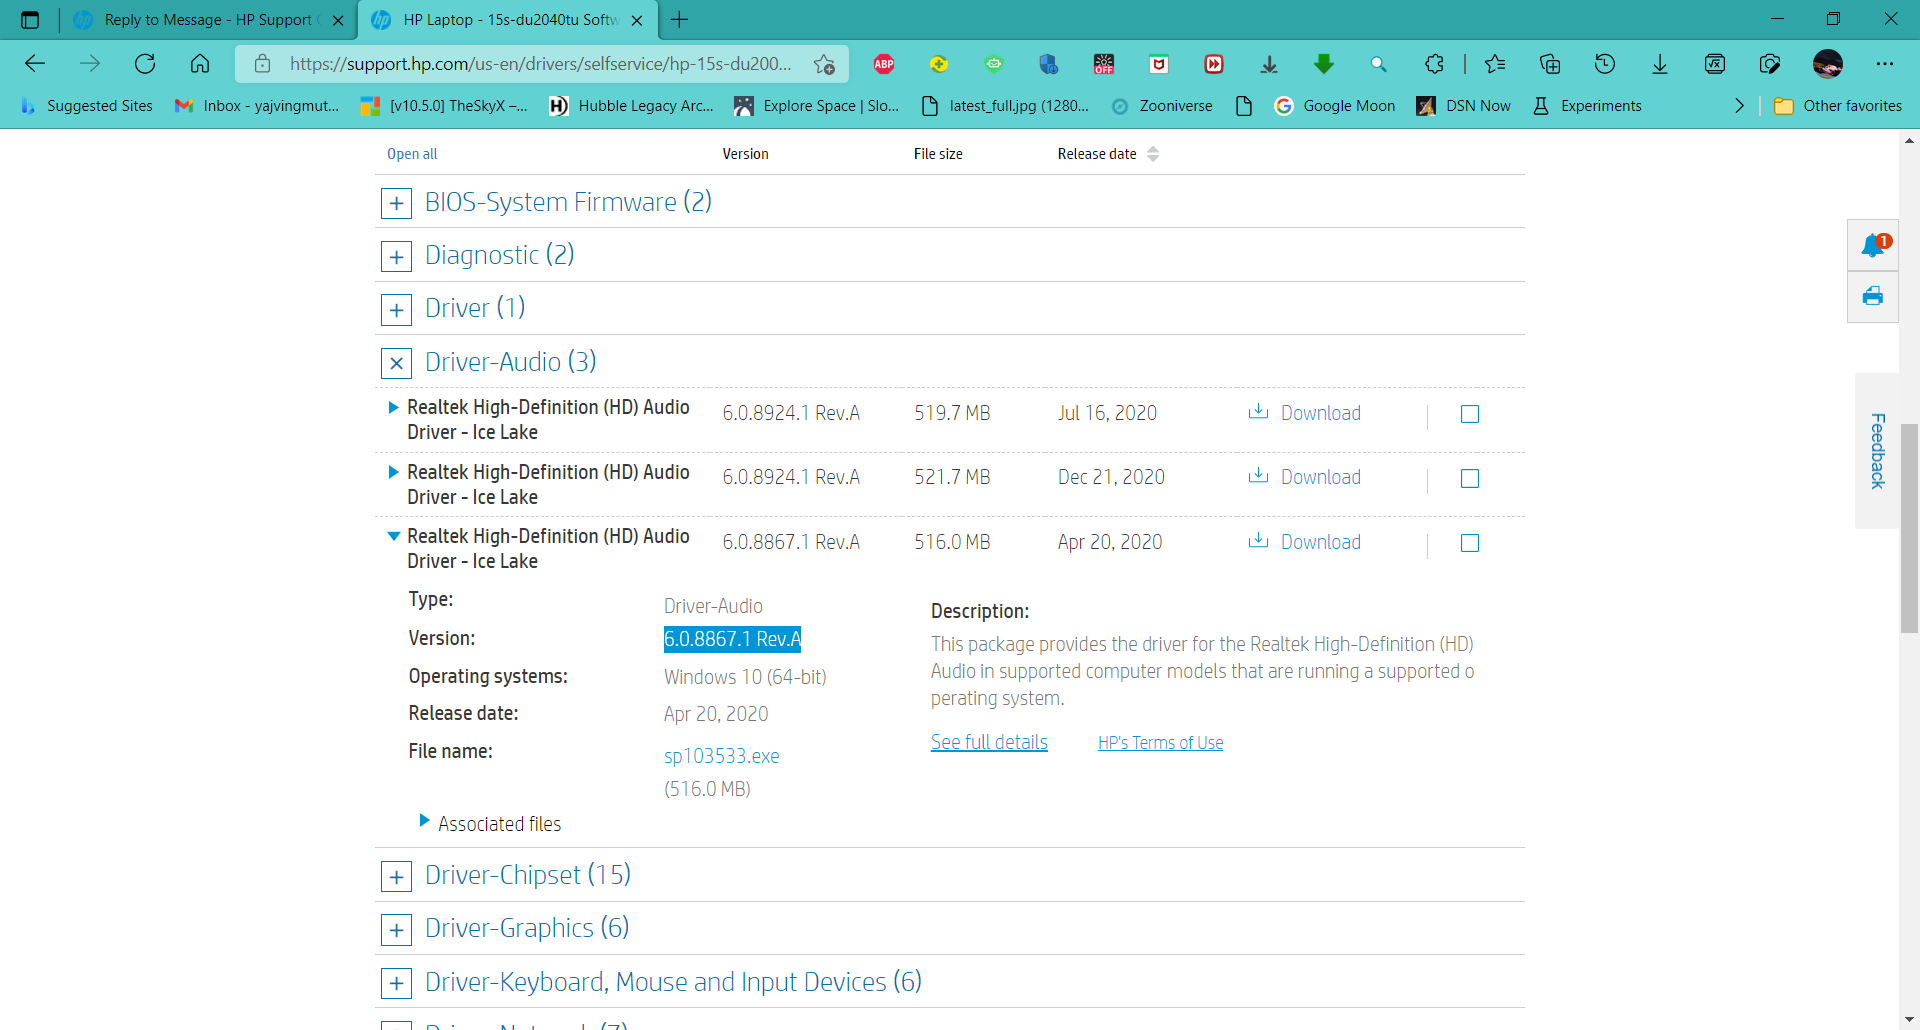Image resolution: width=1920 pixels, height=1030 pixels.
Task: Select the checkbox beside the Apr 20 driver
Action: click(1469, 543)
